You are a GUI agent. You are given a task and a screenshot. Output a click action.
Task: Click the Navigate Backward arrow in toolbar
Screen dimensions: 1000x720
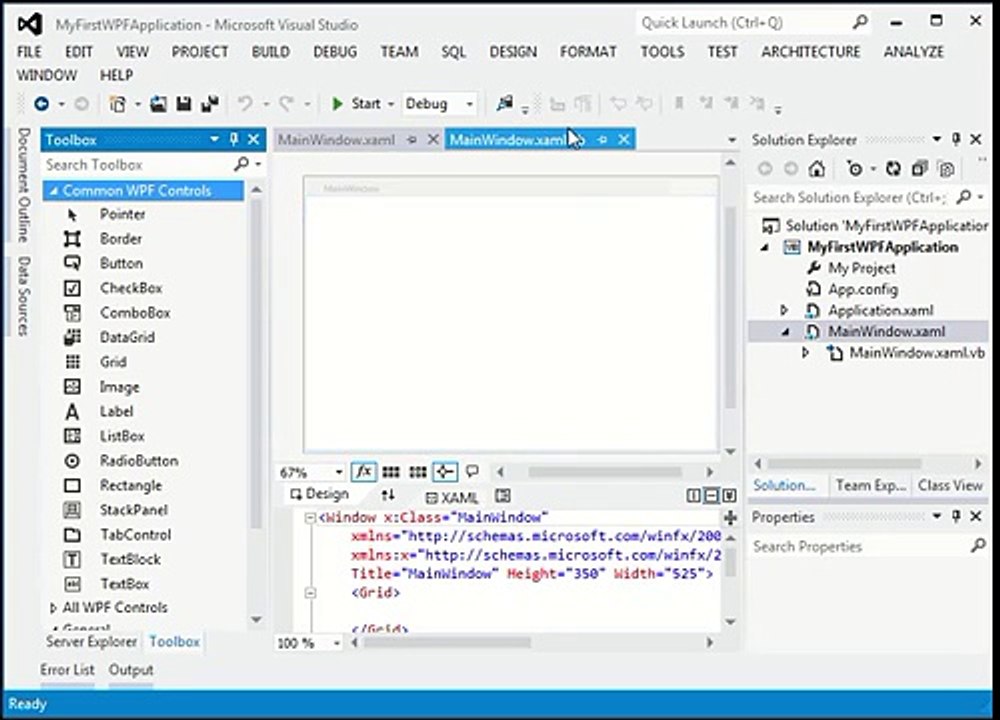tap(41, 103)
